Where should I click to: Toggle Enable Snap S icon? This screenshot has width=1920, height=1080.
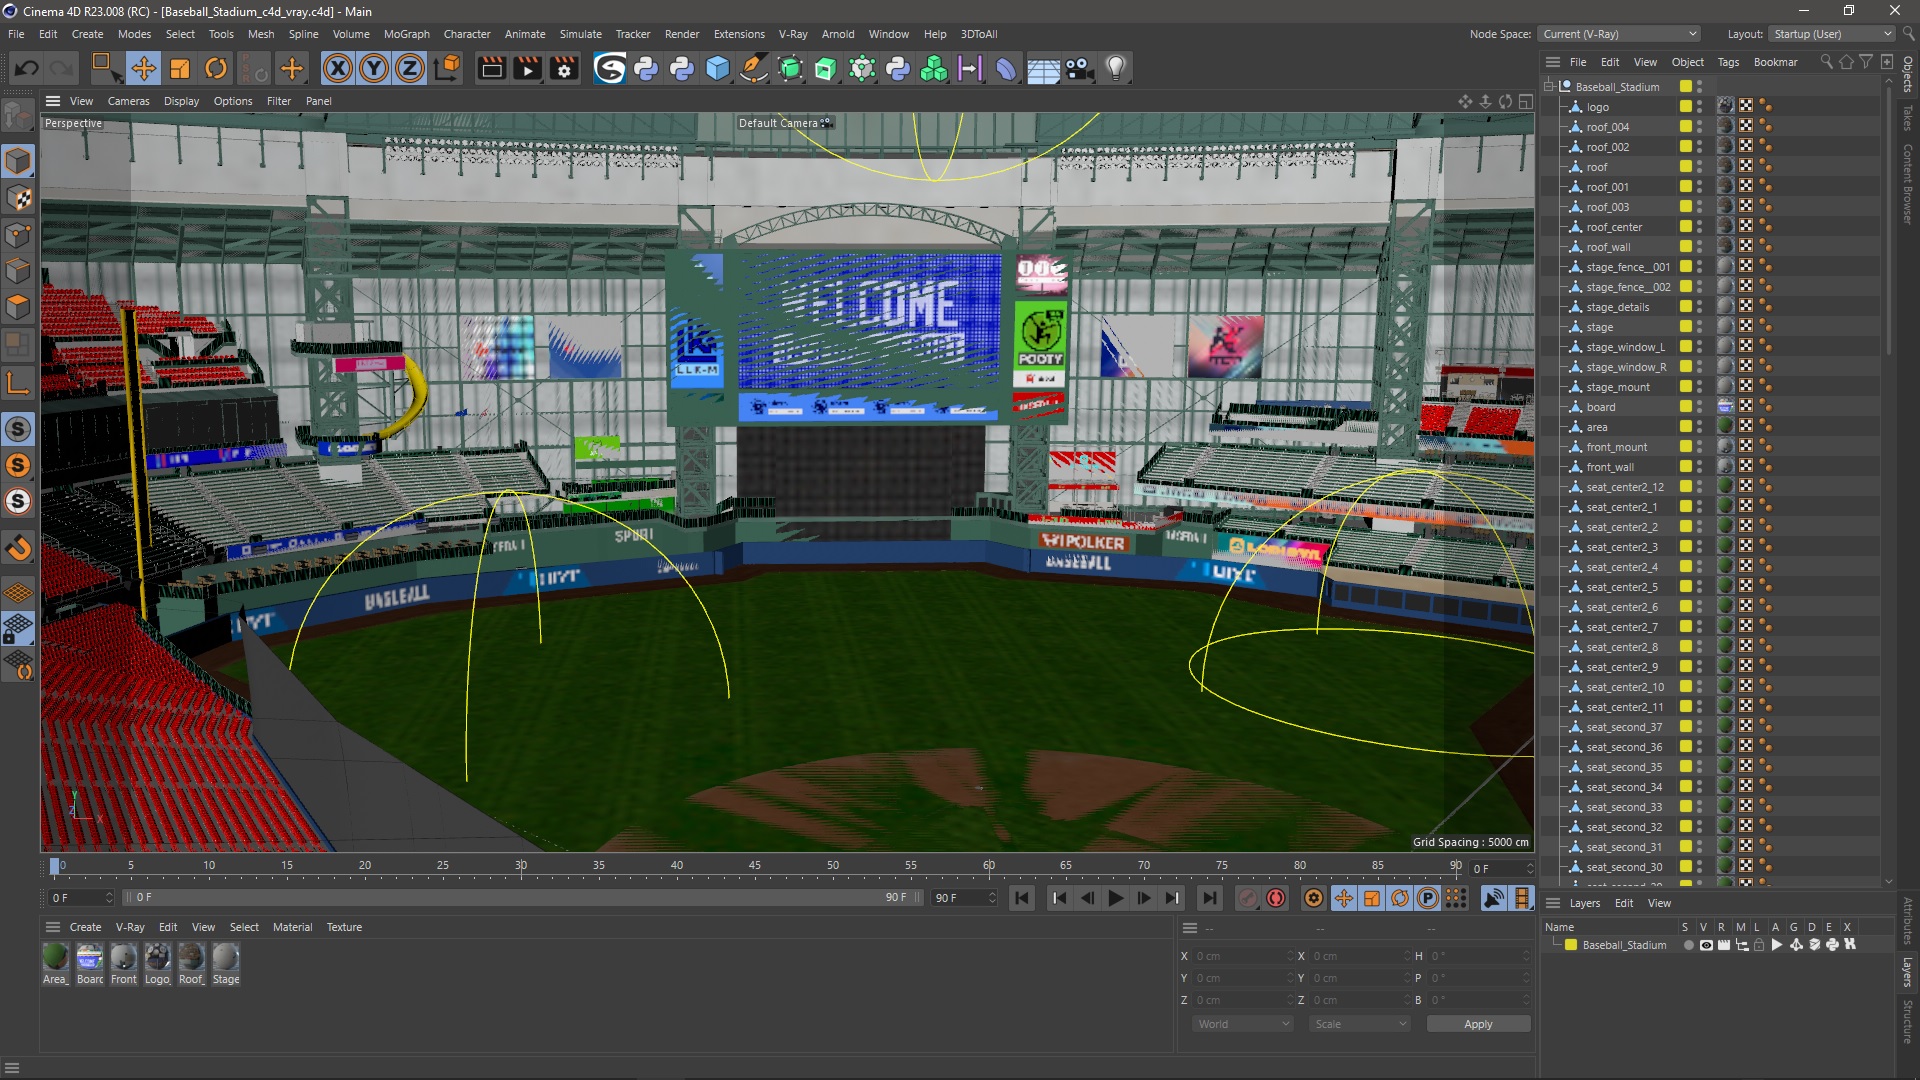(18, 429)
